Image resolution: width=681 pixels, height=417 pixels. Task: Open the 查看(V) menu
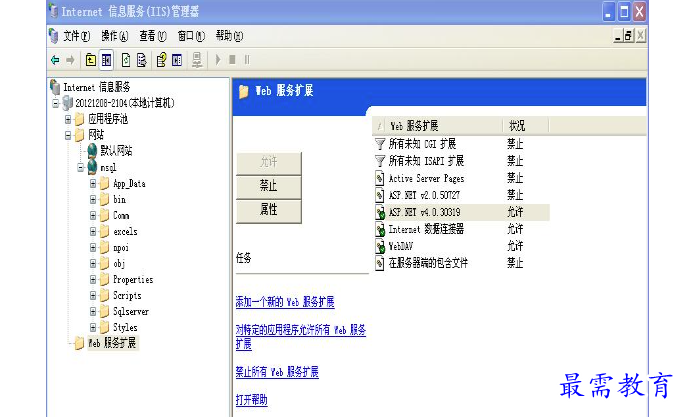click(x=153, y=36)
